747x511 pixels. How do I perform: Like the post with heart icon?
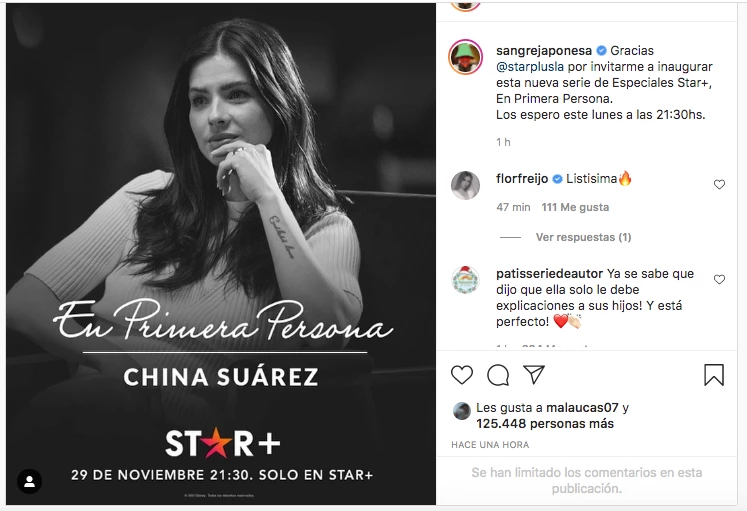click(462, 375)
